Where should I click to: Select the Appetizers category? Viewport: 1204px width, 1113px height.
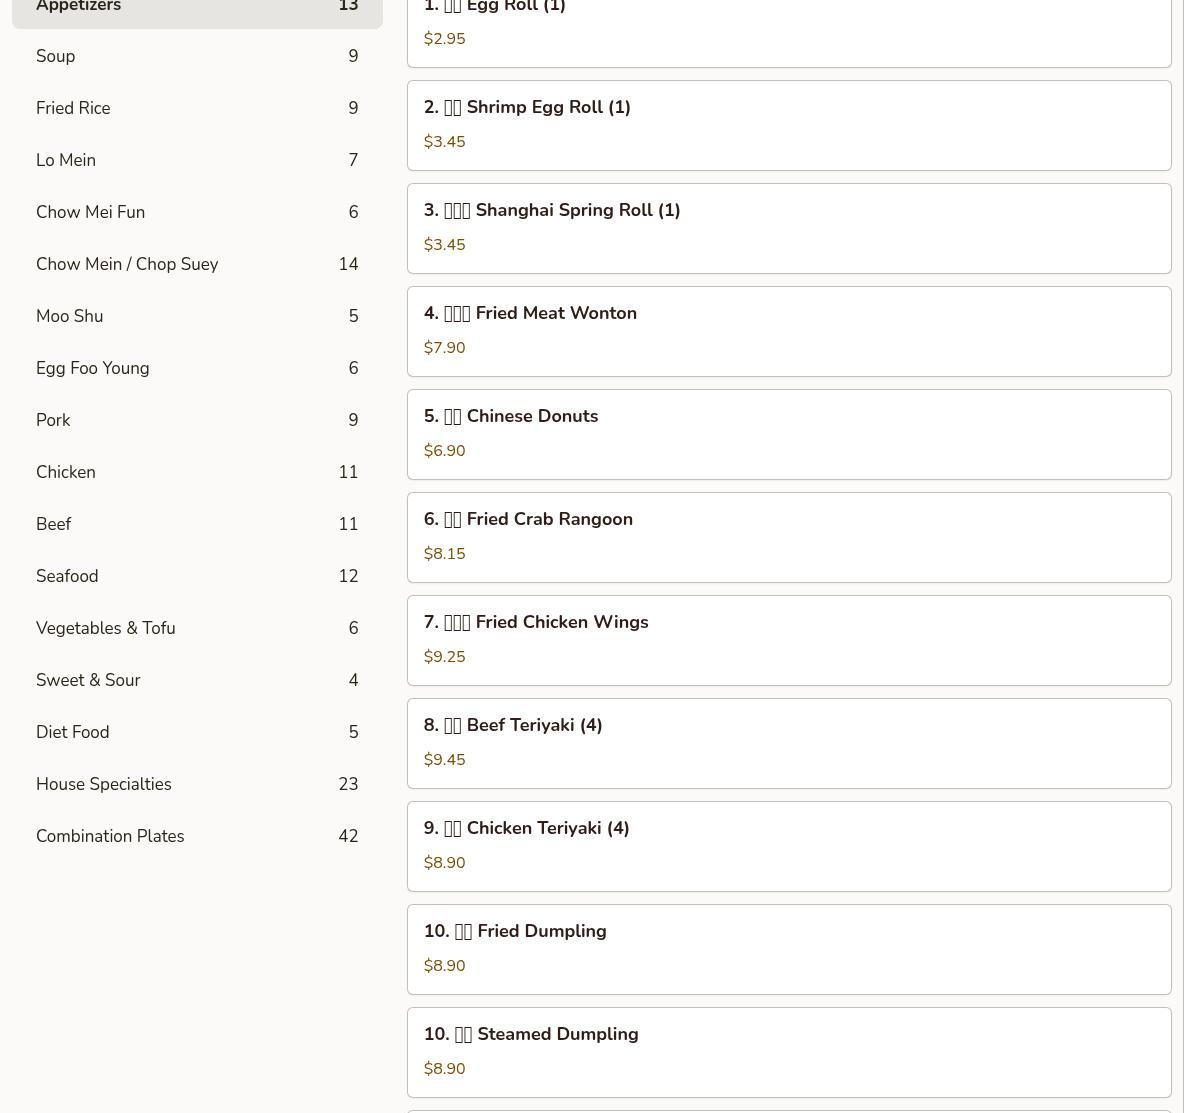click(197, 10)
